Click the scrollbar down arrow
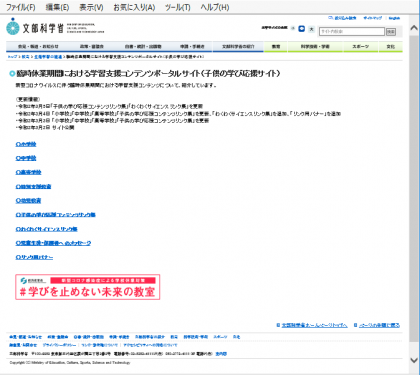This screenshot has height=375, width=420. pyautogui.click(x=414, y=360)
